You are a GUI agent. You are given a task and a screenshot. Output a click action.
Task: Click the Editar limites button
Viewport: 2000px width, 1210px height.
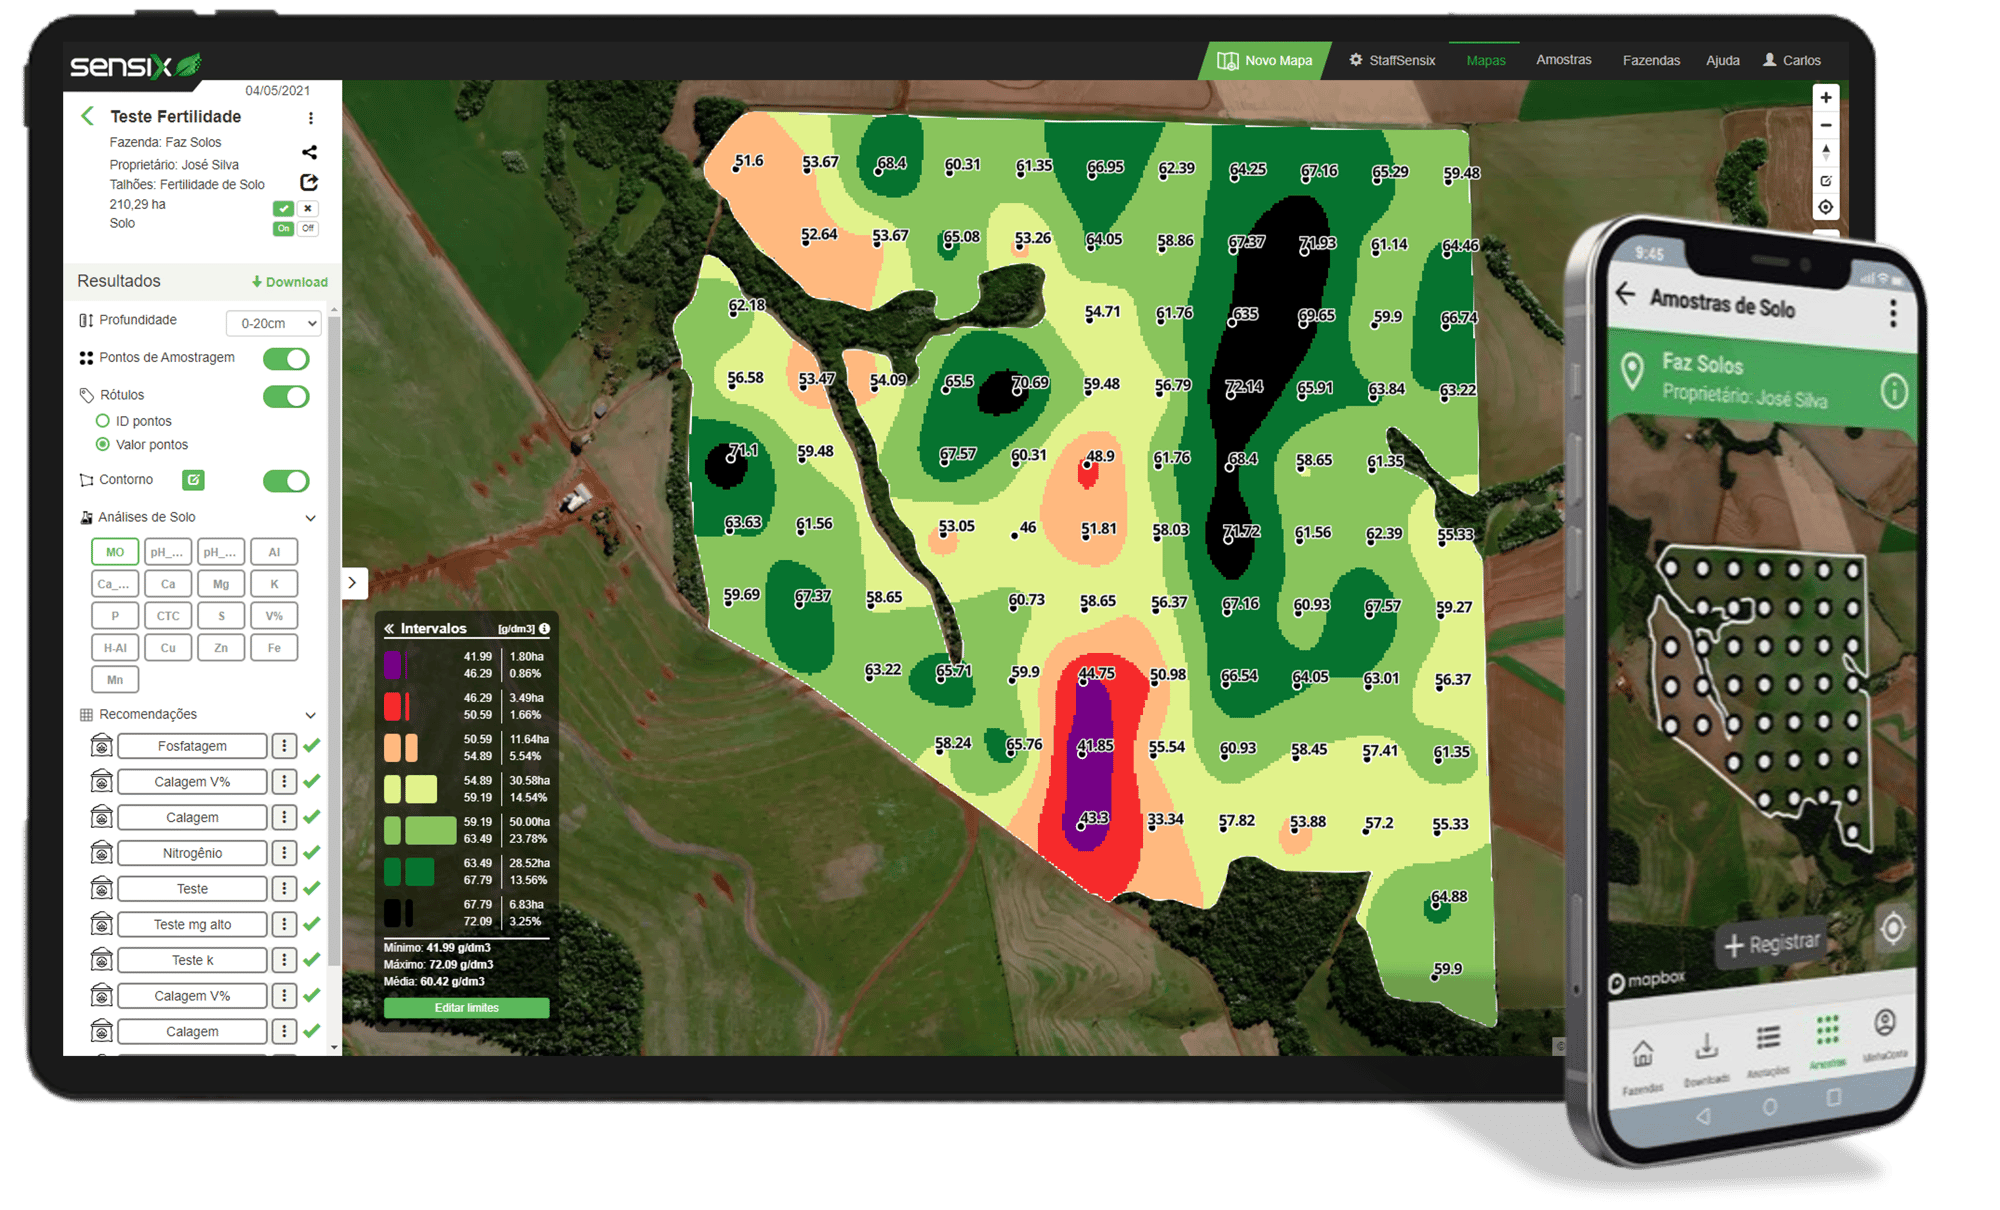point(466,1008)
